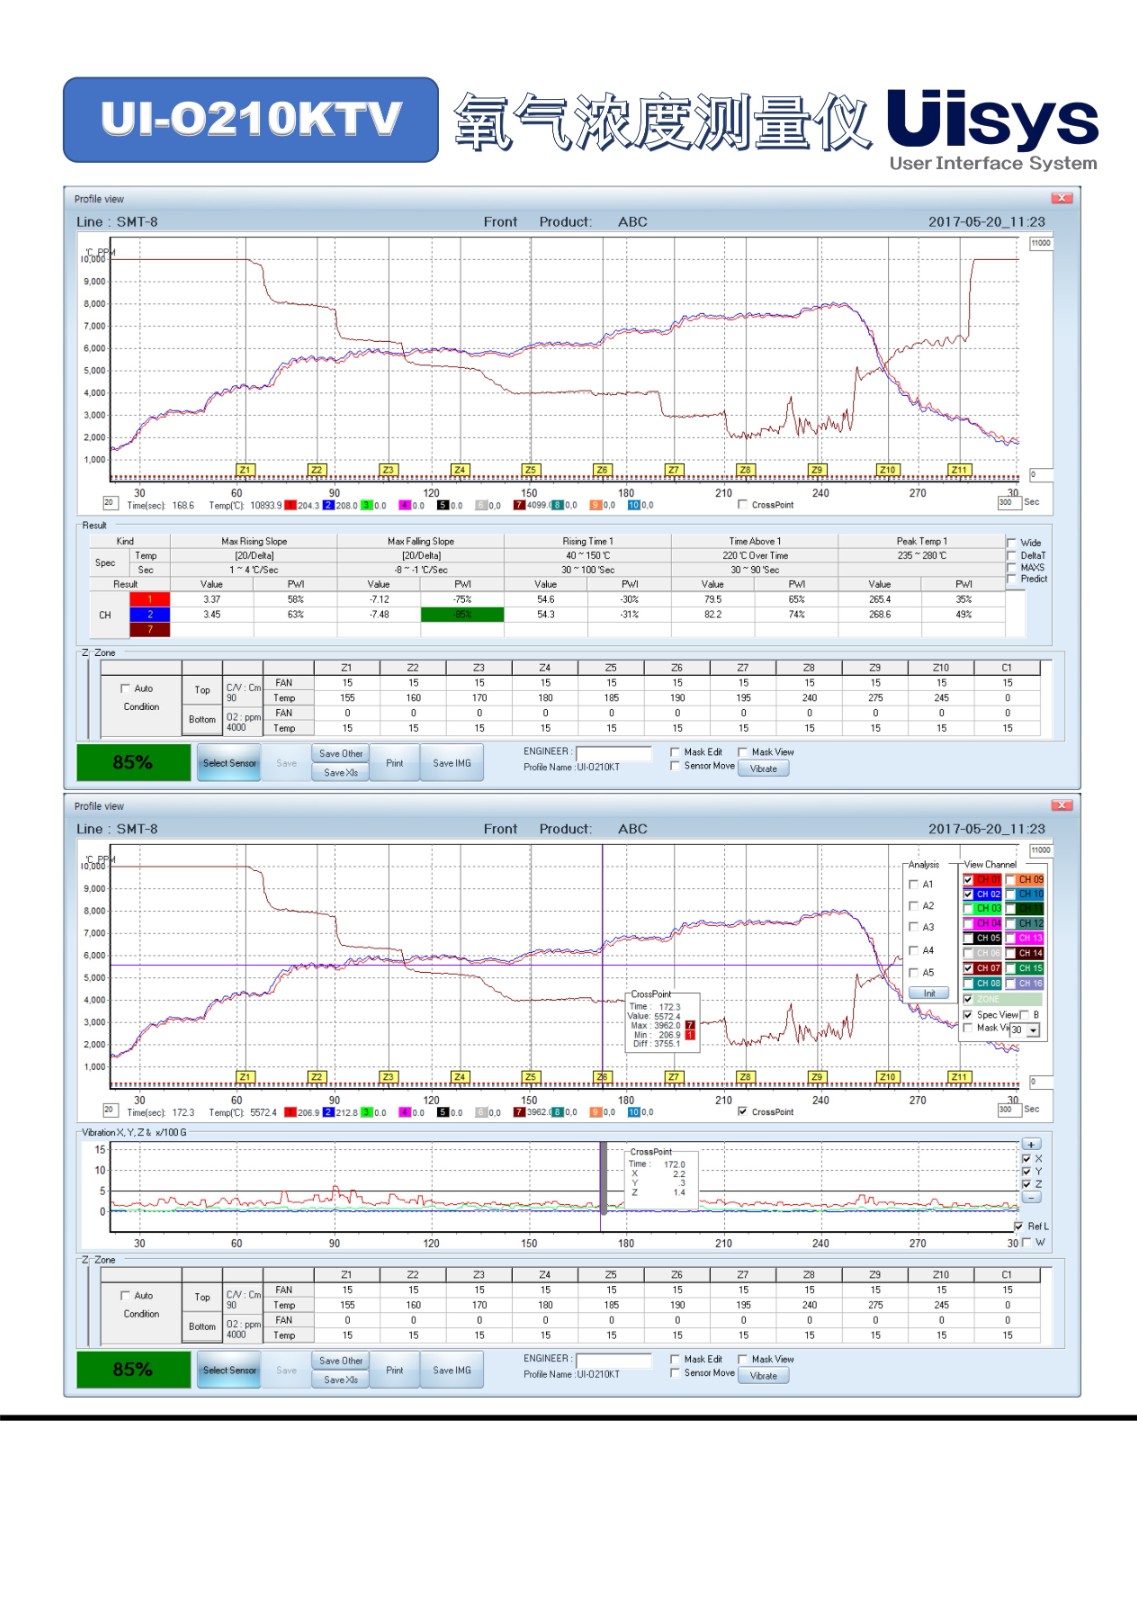Enable the Wide checkbox

point(1012,543)
